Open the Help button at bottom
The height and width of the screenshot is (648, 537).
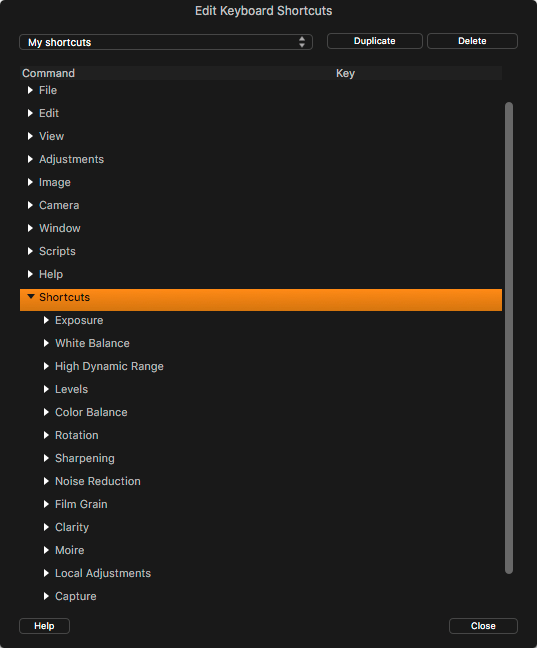point(44,626)
